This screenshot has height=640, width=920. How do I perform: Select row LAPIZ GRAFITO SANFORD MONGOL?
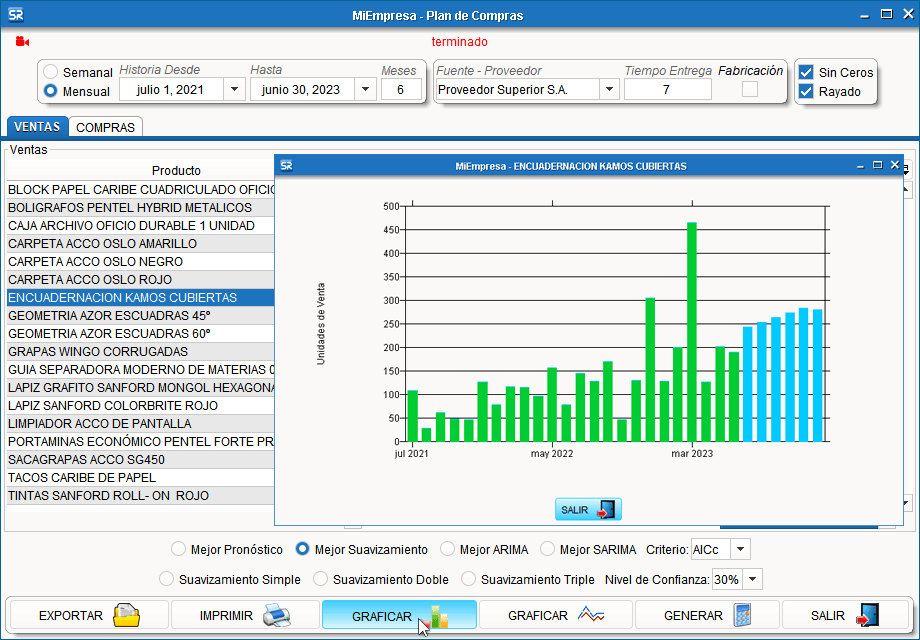point(140,388)
